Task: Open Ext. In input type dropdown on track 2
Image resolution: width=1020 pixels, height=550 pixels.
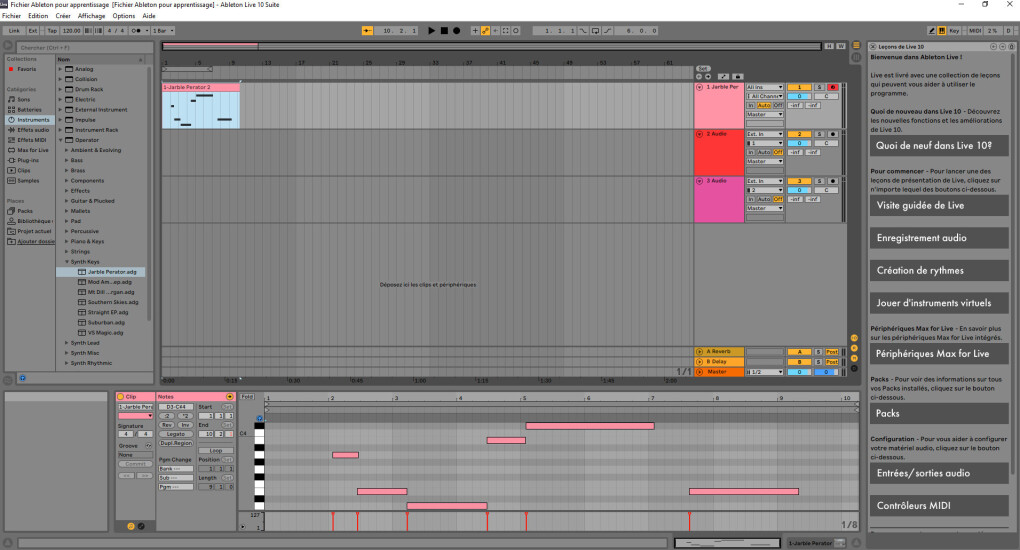Action: click(x=765, y=134)
